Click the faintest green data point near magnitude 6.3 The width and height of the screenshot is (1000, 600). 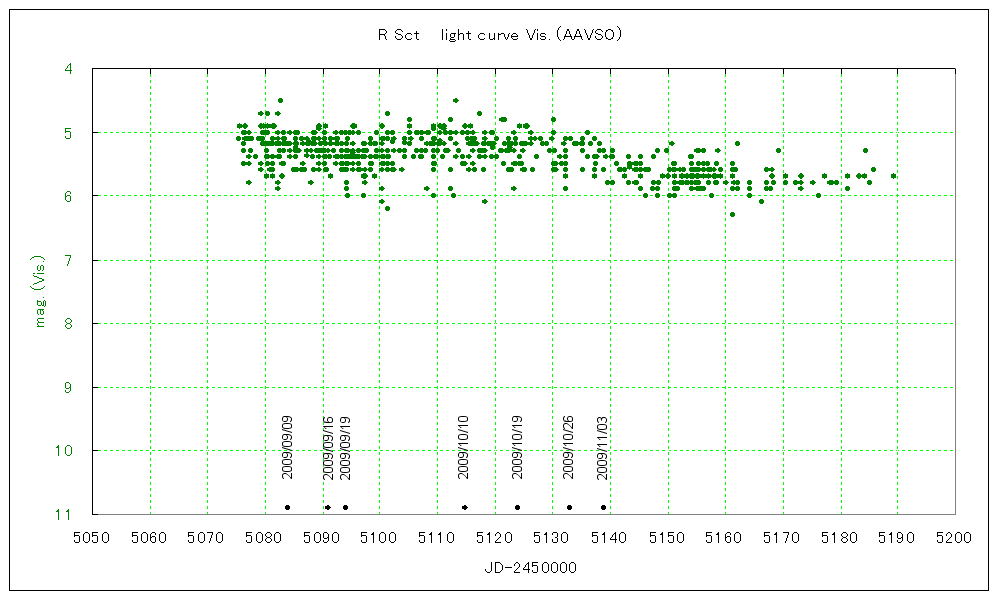(732, 214)
